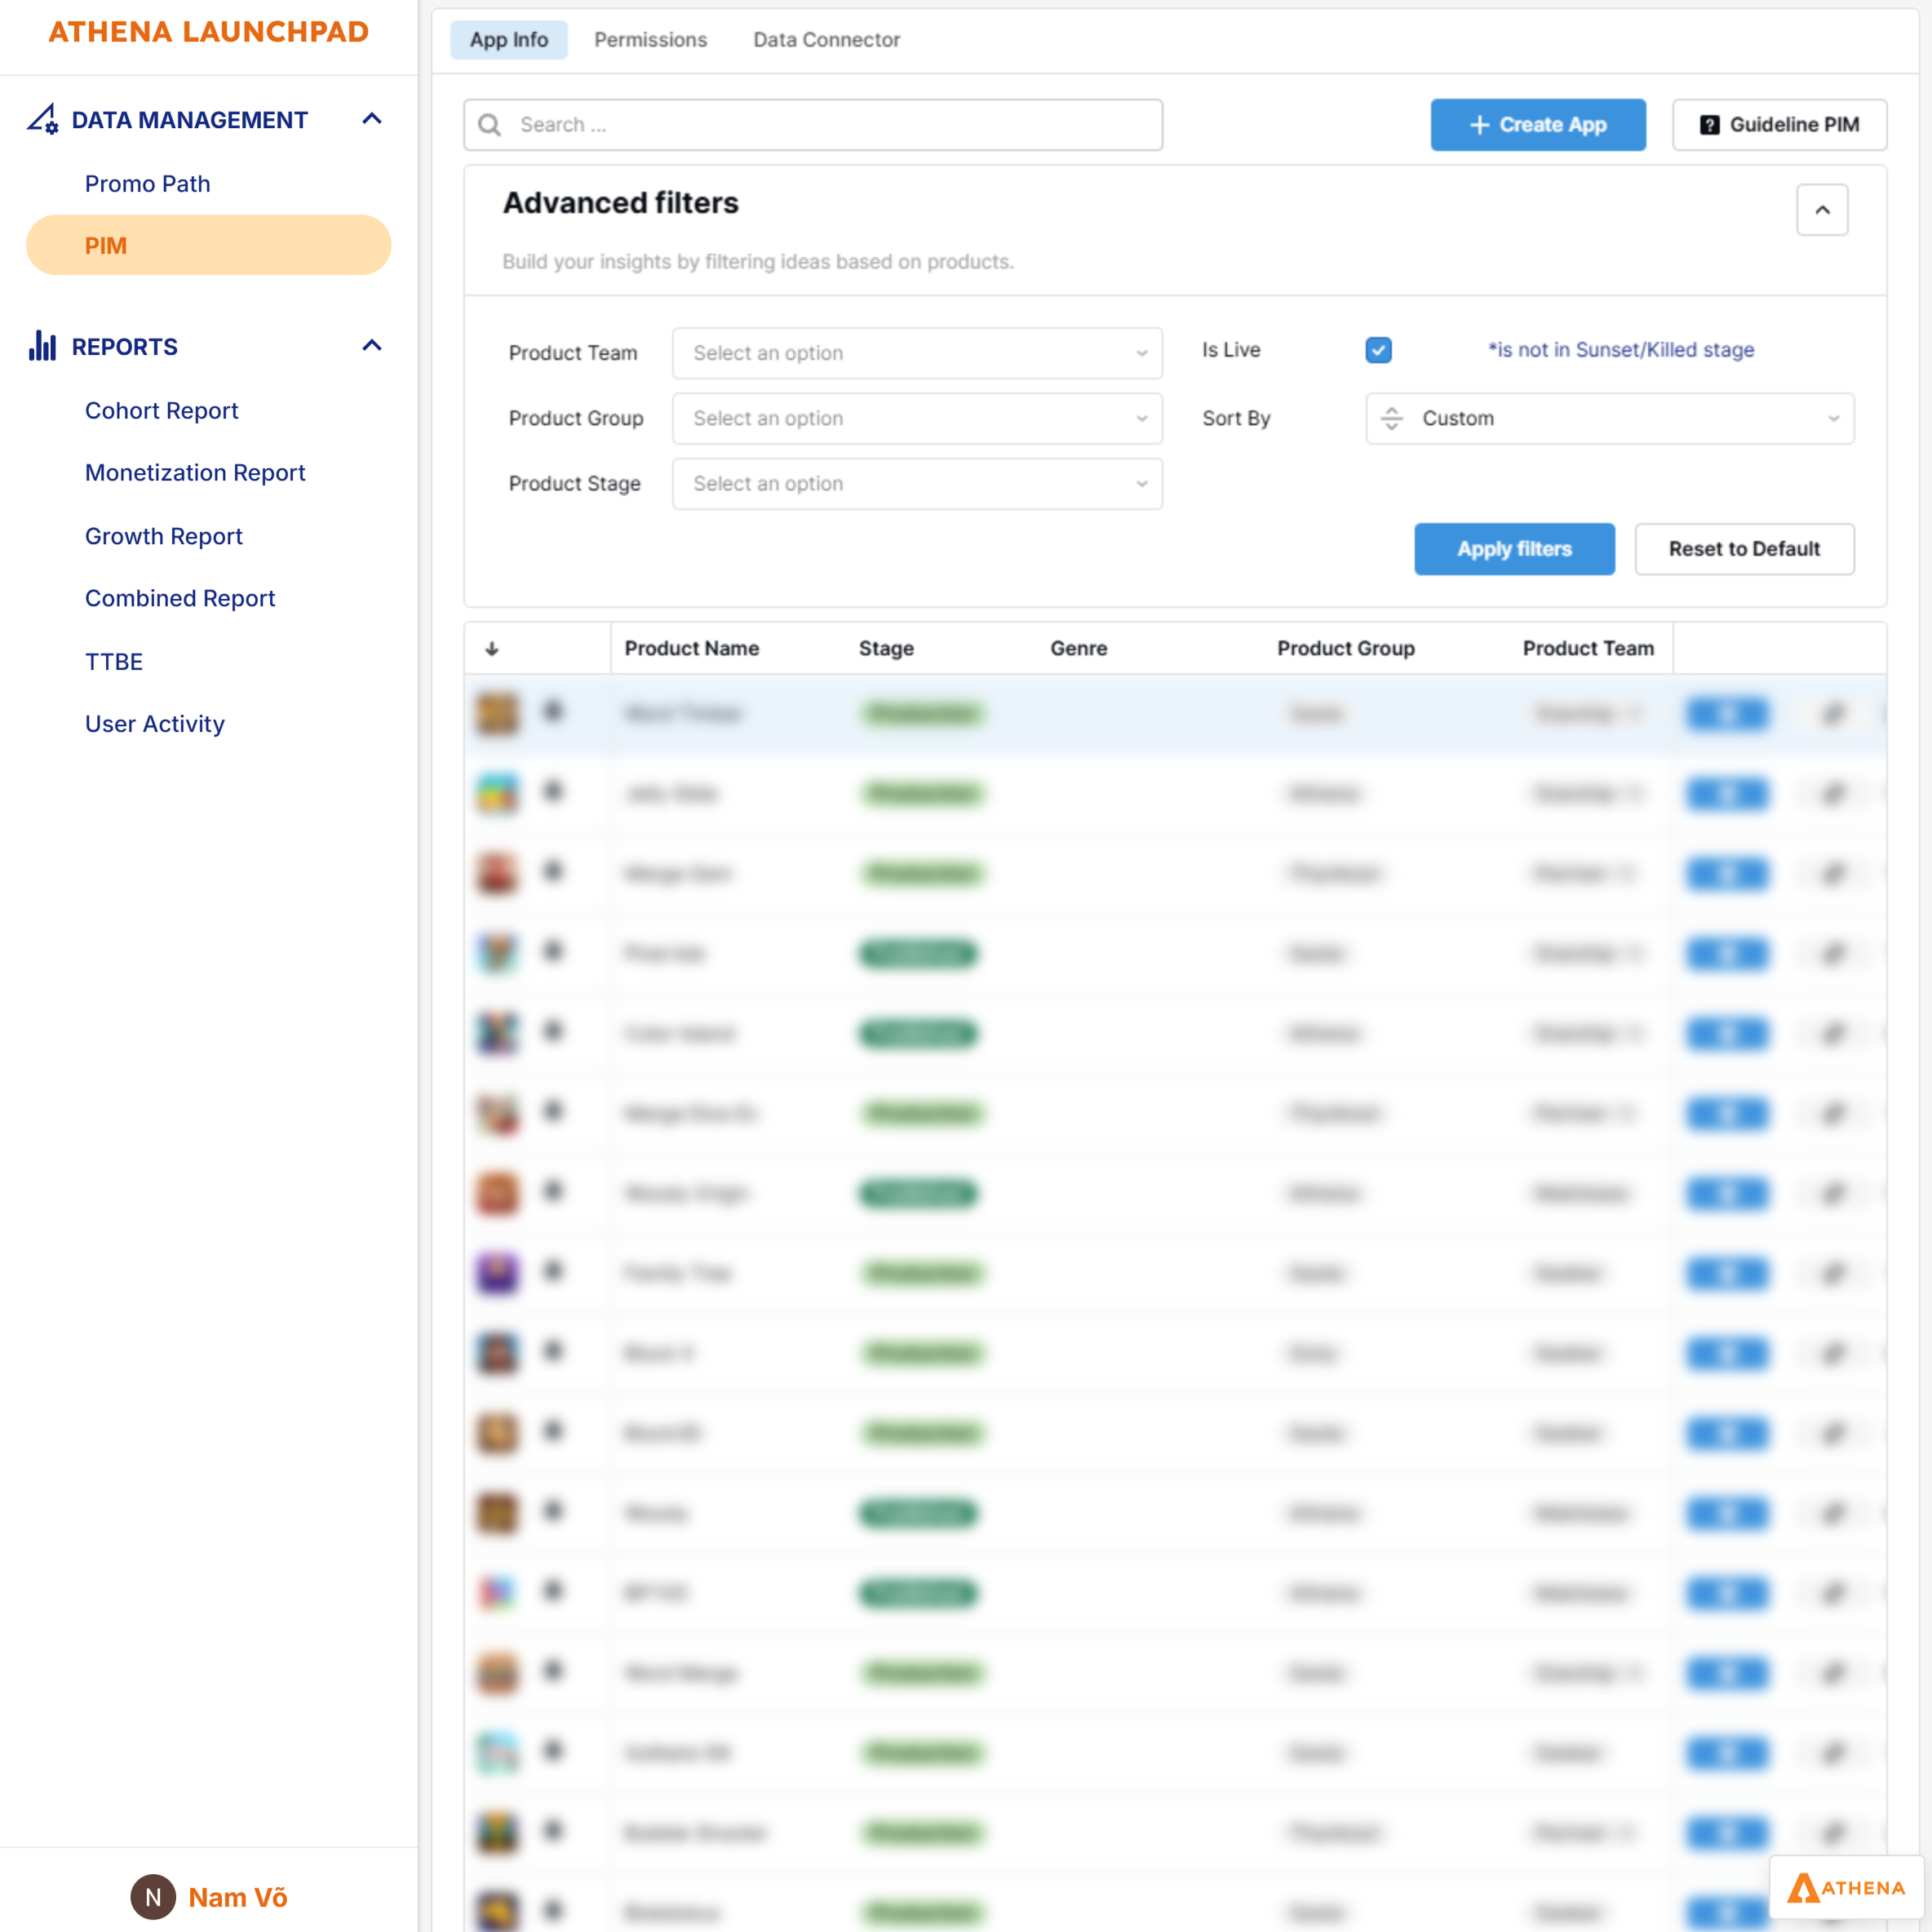Click the Nam Võ user avatar
This screenshot has height=1932, width=1932.
(153, 1897)
